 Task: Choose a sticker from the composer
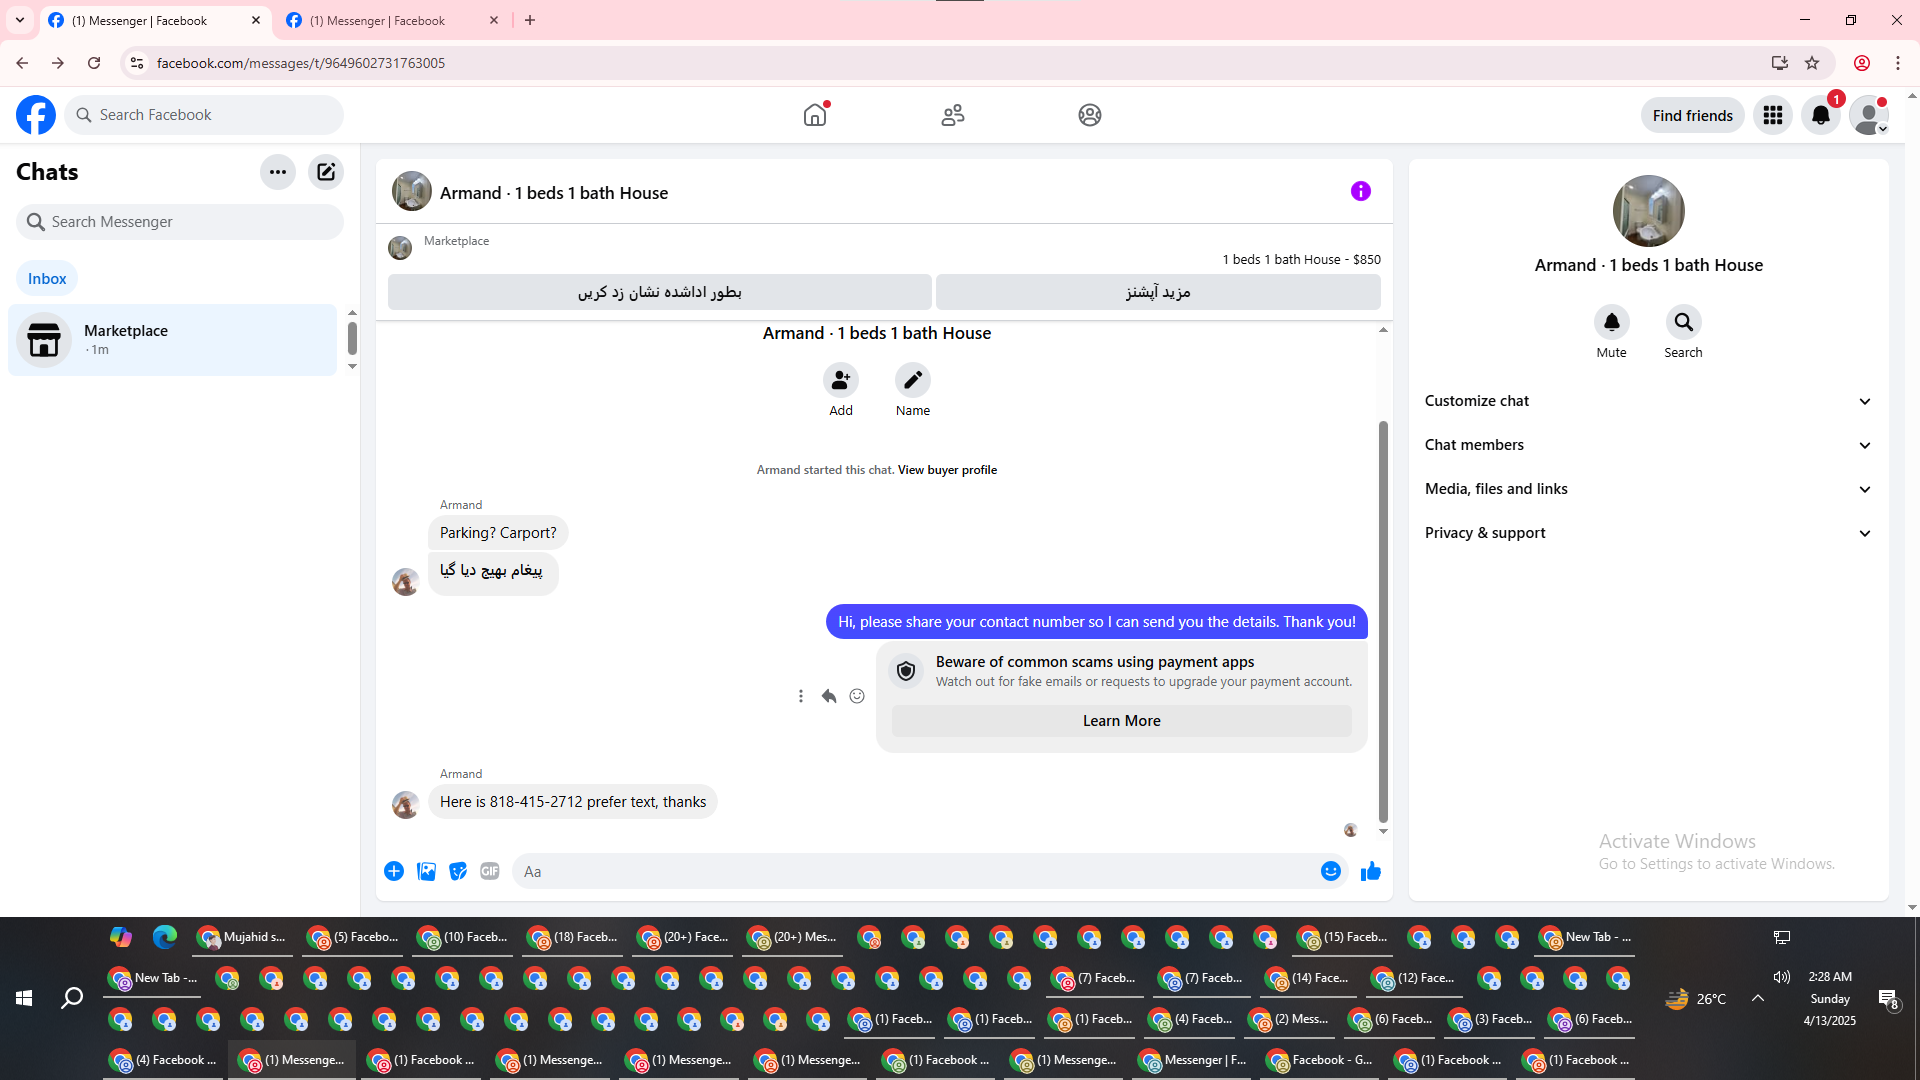coord(458,871)
